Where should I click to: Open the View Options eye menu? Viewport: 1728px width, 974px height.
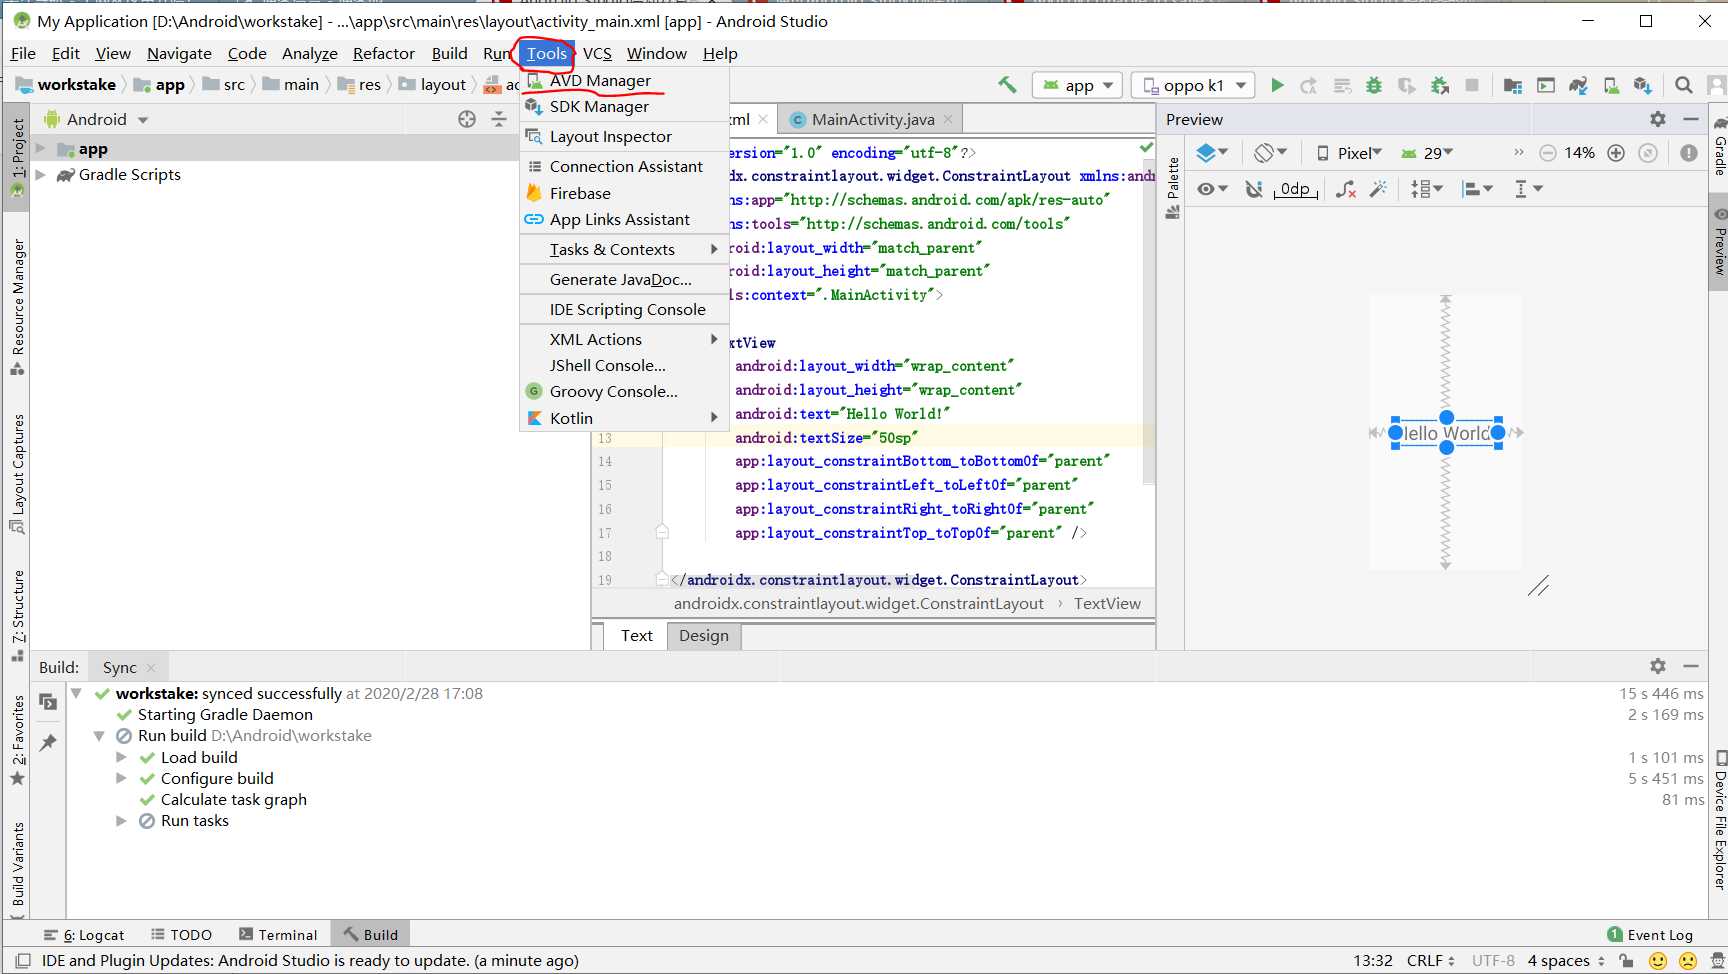coord(1212,189)
